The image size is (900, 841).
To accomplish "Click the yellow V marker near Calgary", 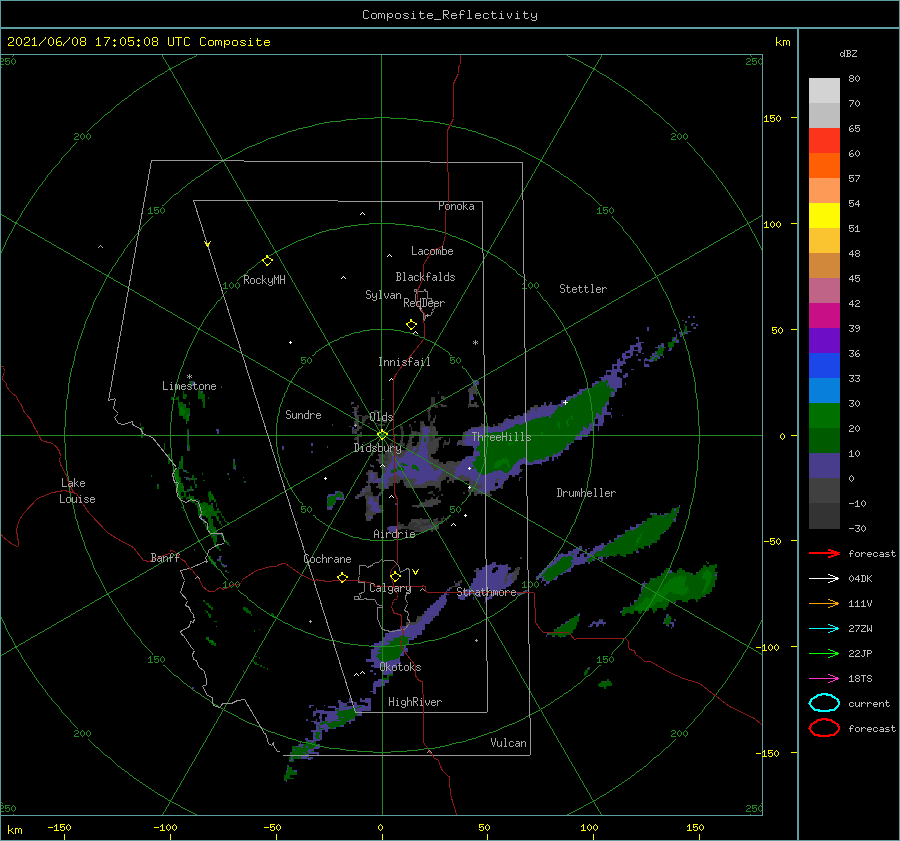I will 415,572.
